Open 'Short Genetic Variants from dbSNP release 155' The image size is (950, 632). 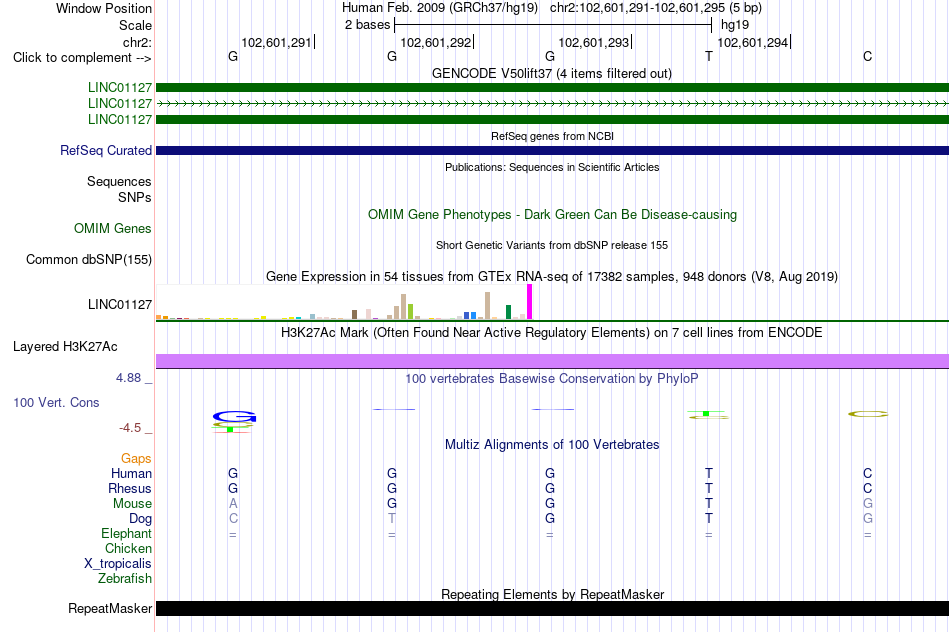click(552, 245)
